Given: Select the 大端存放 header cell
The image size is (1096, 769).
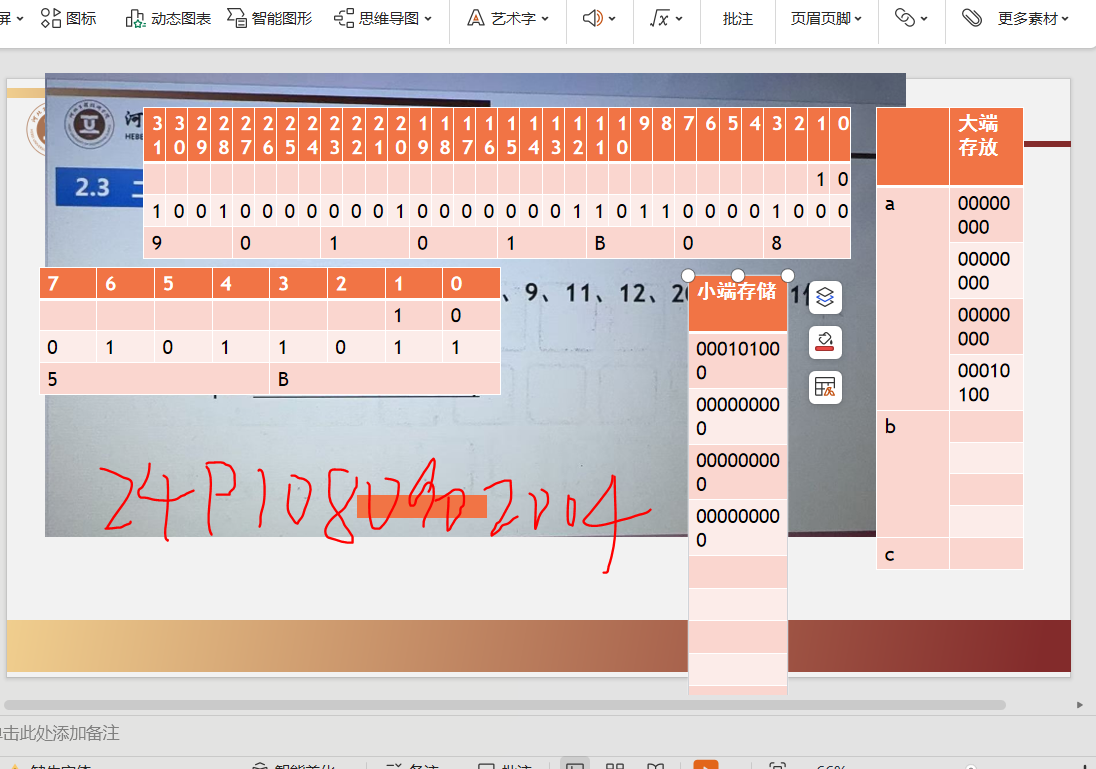Looking at the screenshot, I should (x=986, y=146).
